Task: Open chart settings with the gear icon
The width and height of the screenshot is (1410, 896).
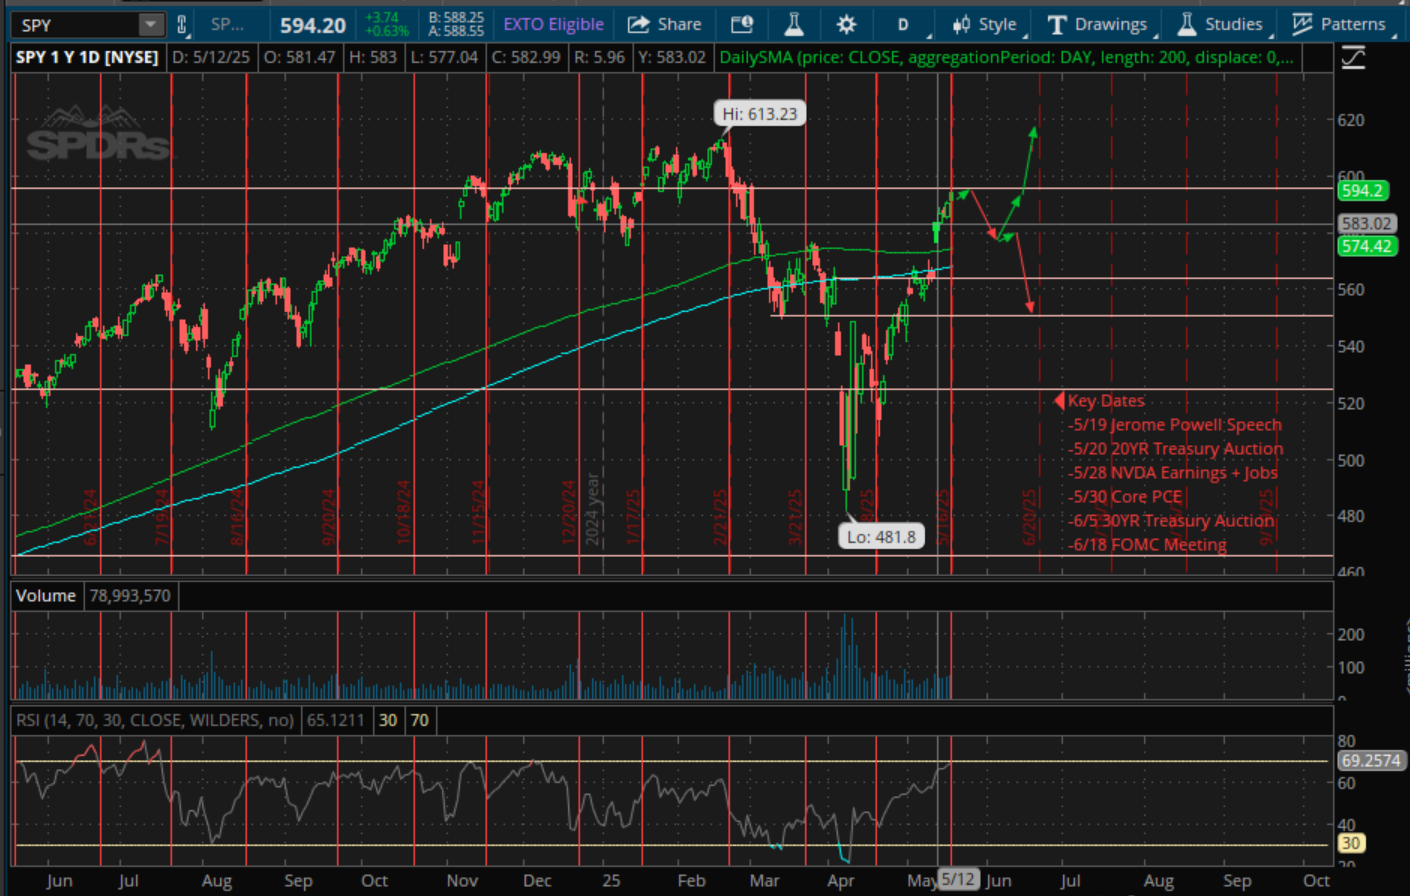Action: 846,24
